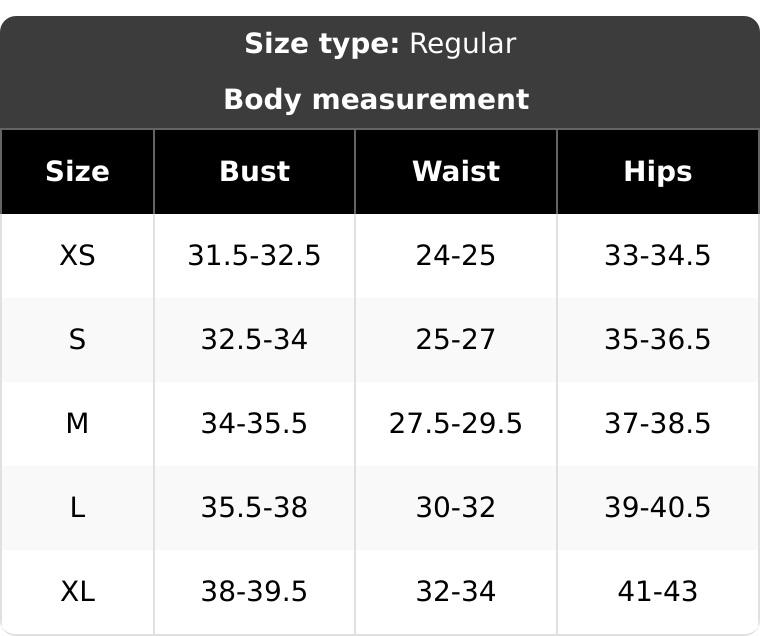Viewport: 760px width, 636px height.
Task: Click the Body measurement heading
Action: point(376,99)
